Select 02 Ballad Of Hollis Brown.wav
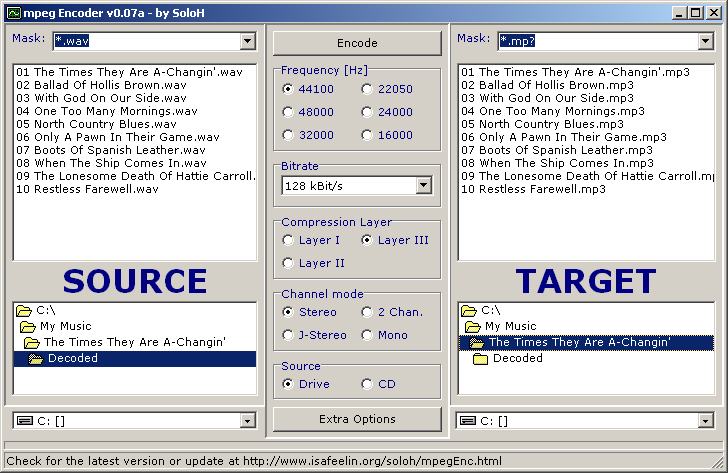728x473 pixels. point(101,85)
